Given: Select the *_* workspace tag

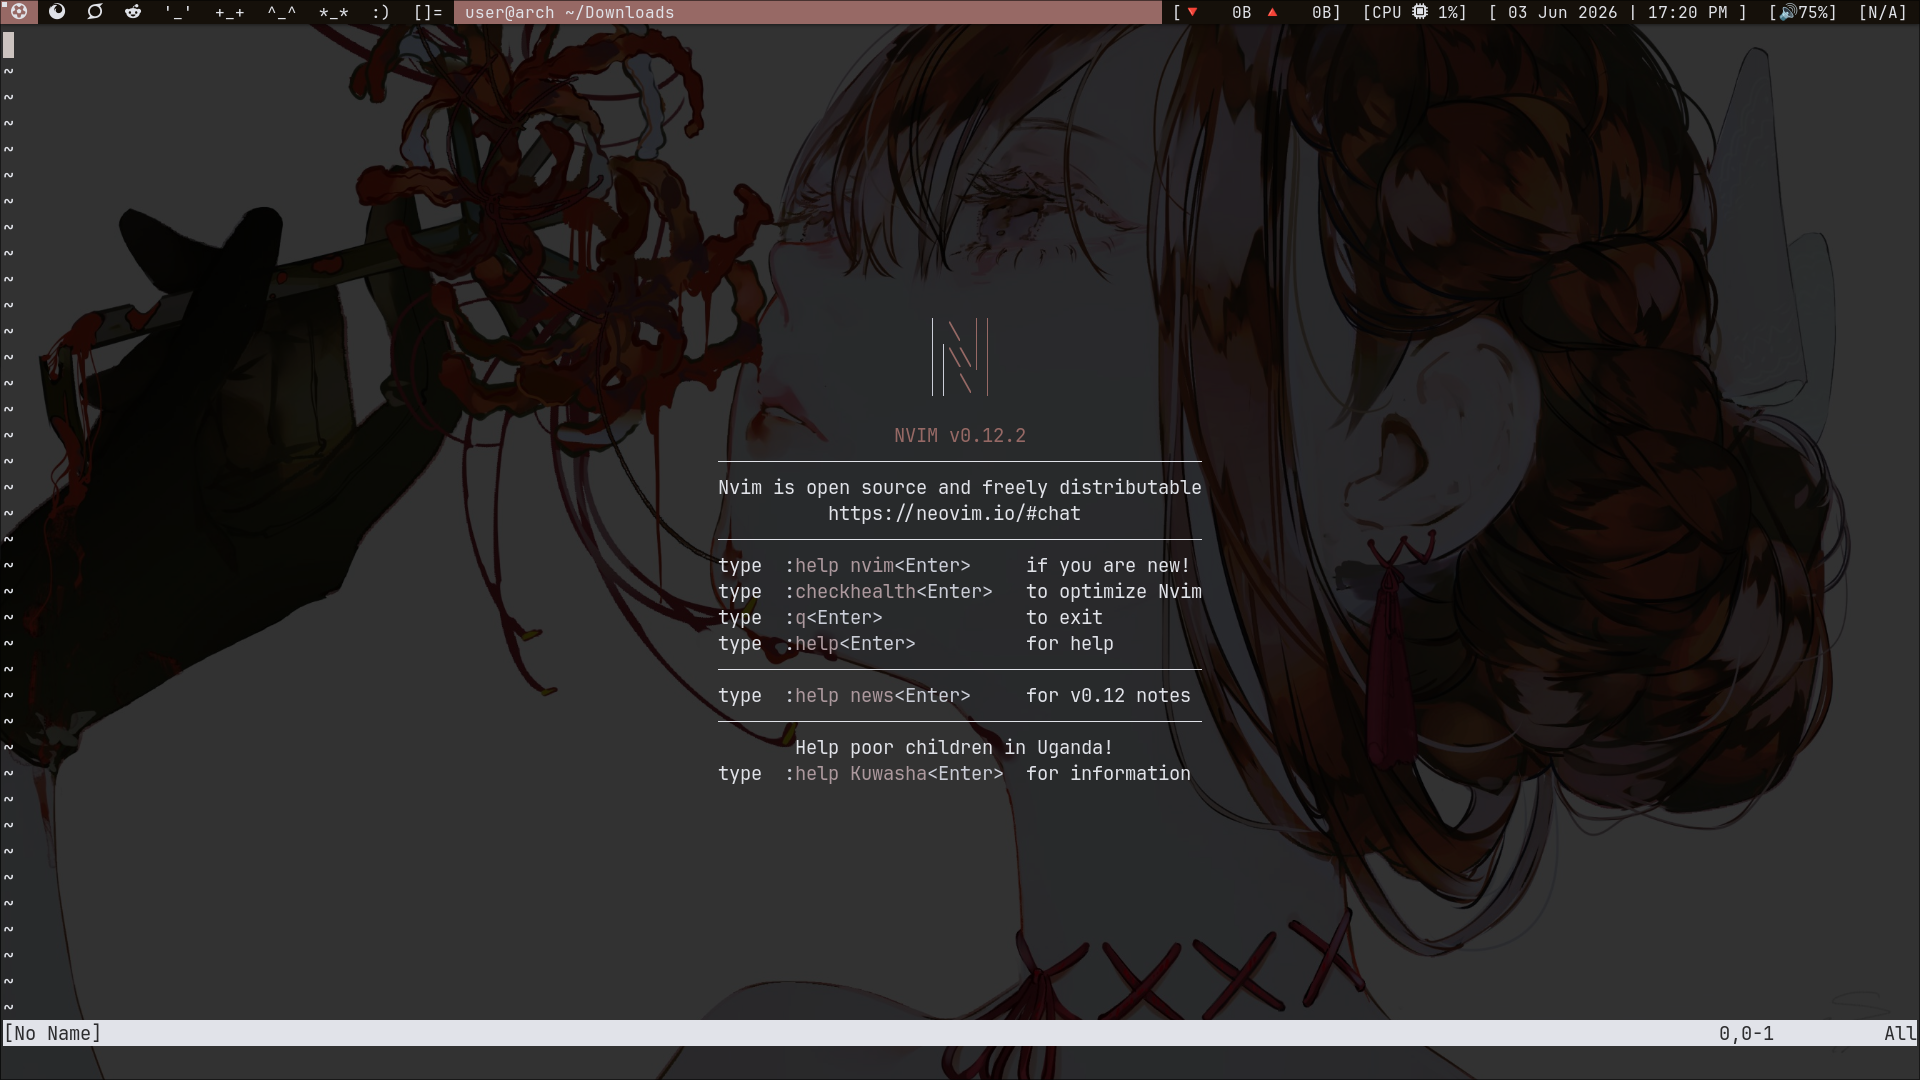Looking at the screenshot, I should click(334, 12).
